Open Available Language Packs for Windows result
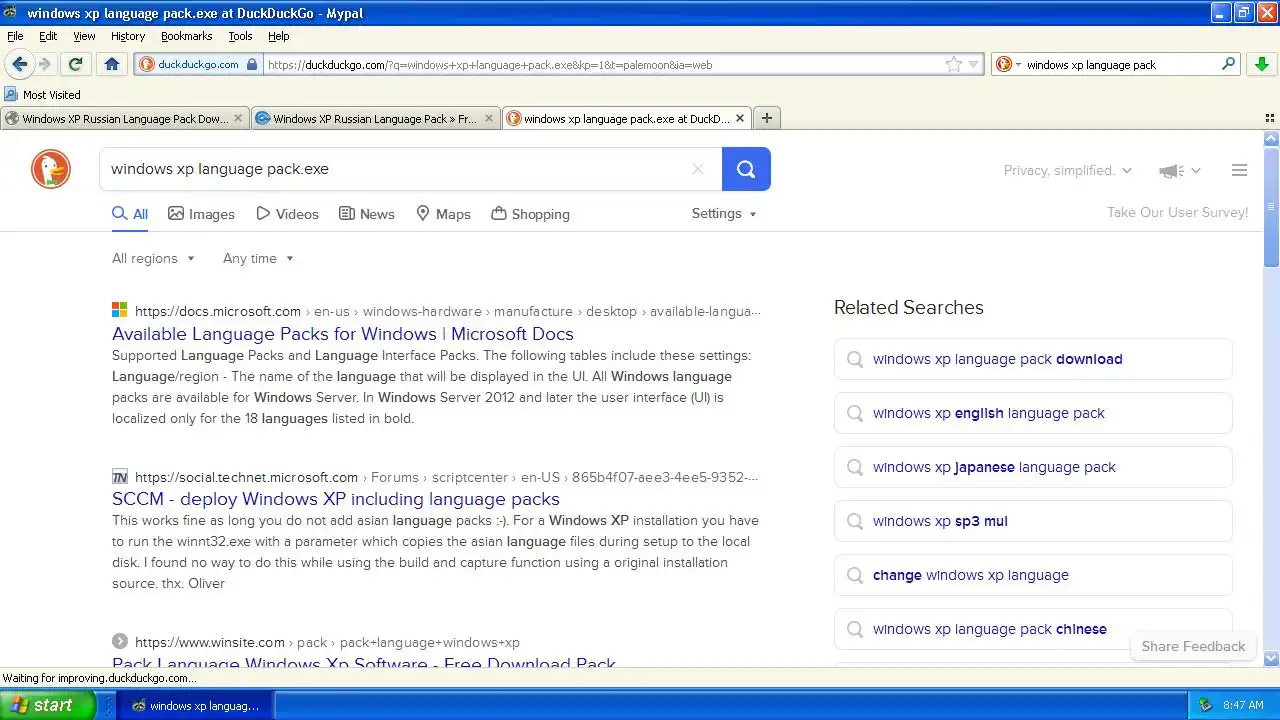Image resolution: width=1280 pixels, height=720 pixels. 343,334
